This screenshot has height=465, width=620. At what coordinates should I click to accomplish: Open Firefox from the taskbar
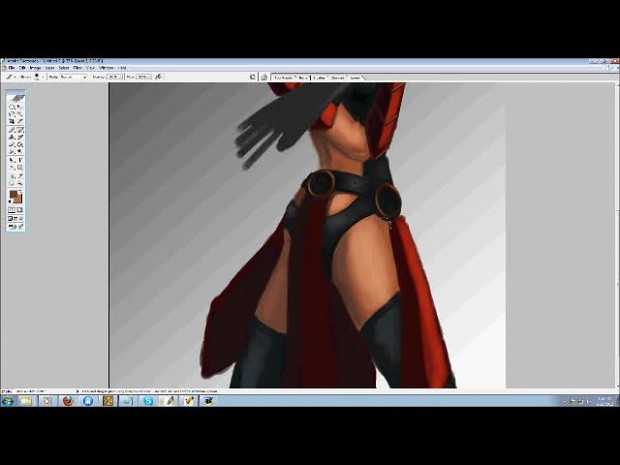click(67, 400)
